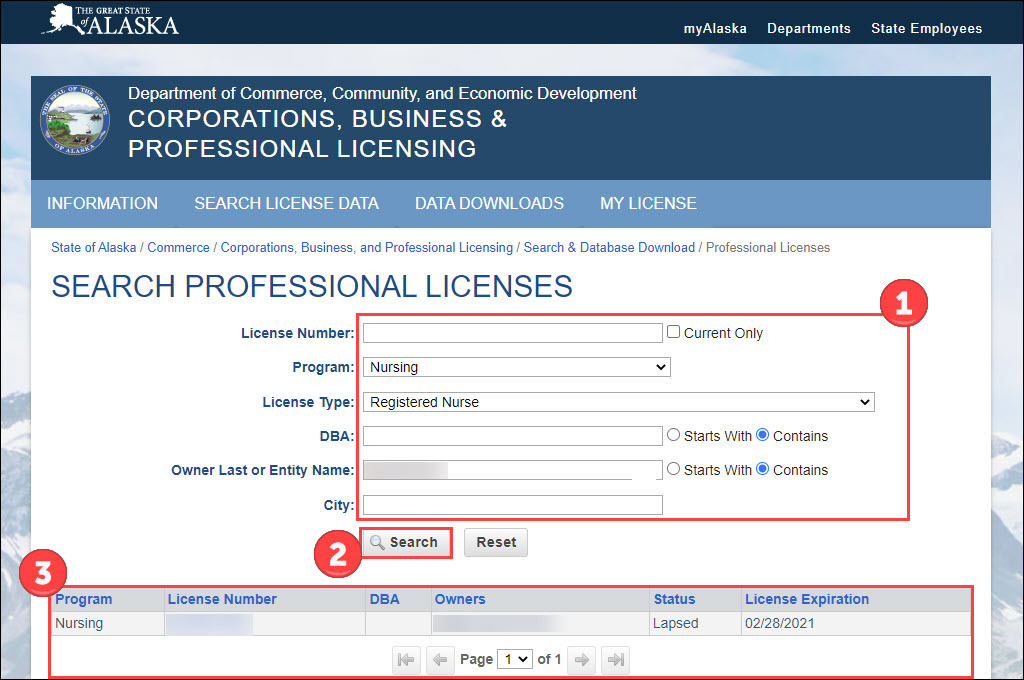Viewport: 1024px width, 680px height.
Task: Focus the City input field
Action: pos(513,505)
